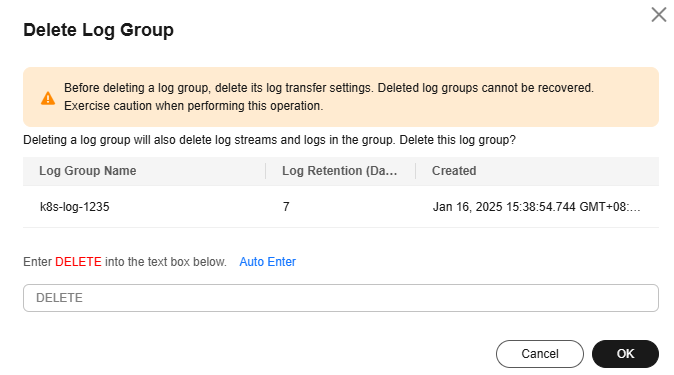Click the 'into the text box below' instruction
The width and height of the screenshot is (674, 375).
165,262
